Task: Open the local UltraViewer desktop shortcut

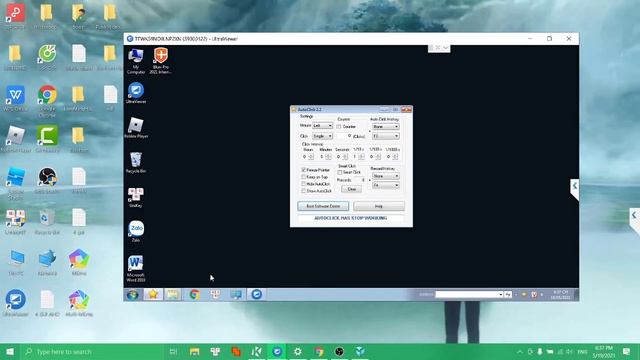Action: click(16, 303)
